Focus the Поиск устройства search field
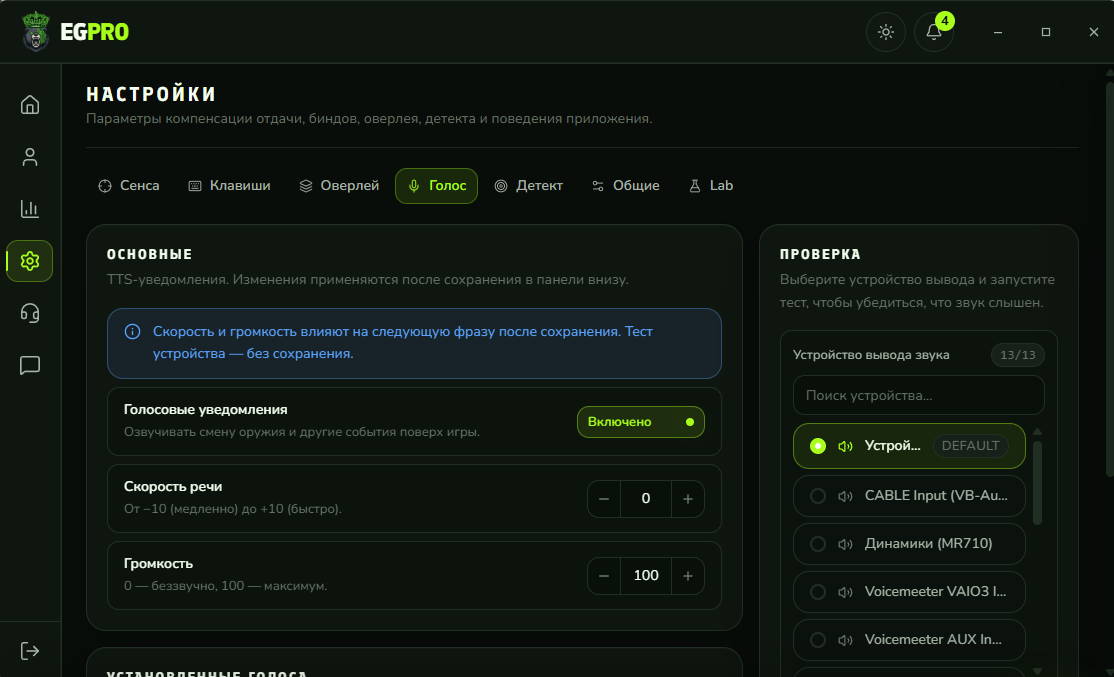The width and height of the screenshot is (1114, 677). coord(919,395)
